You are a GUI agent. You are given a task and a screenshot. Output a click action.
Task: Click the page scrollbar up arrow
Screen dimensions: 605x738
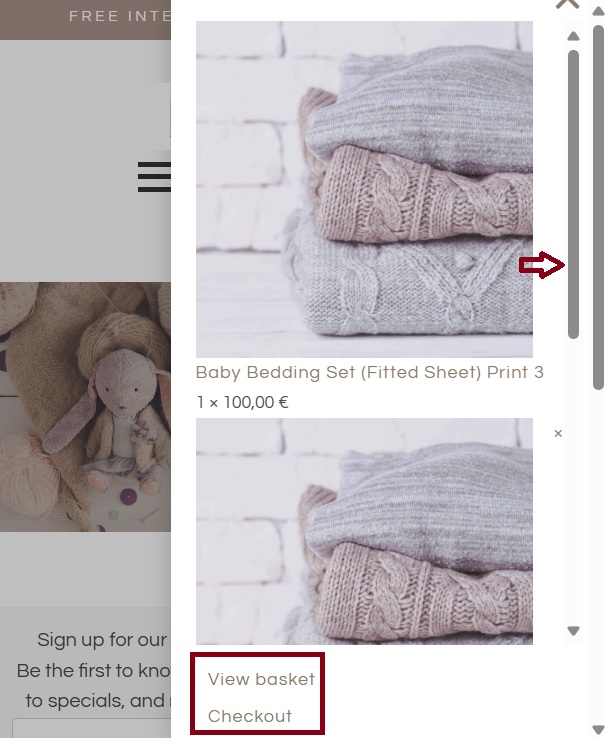[598, 11]
